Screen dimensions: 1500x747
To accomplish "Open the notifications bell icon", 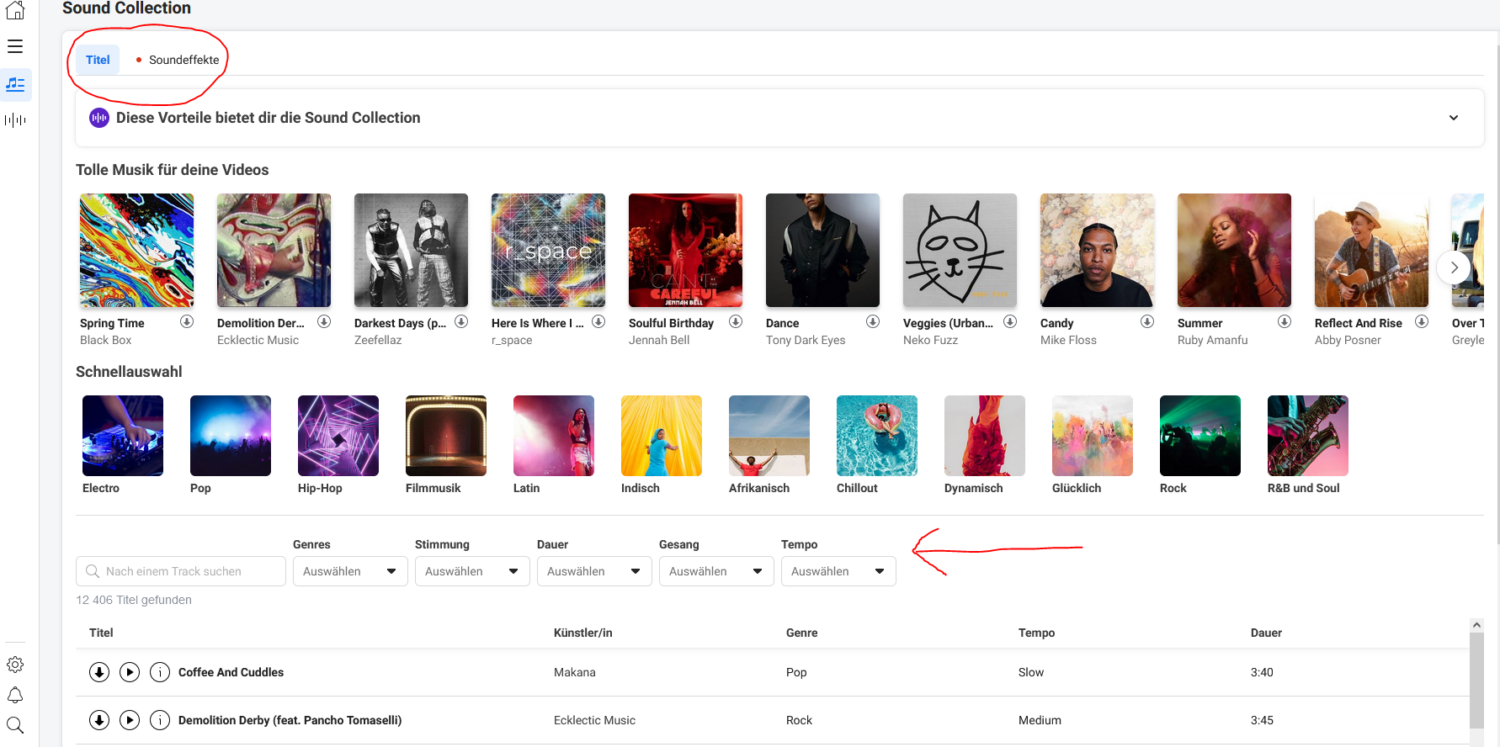I will (15, 695).
